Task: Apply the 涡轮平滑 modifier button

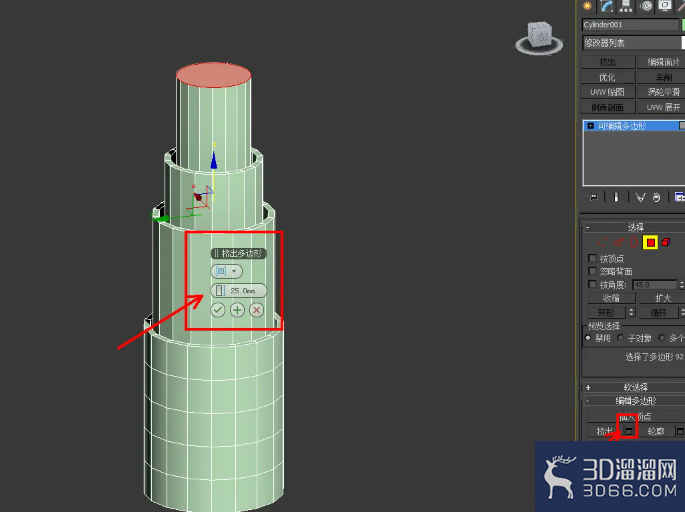Action: (x=661, y=92)
